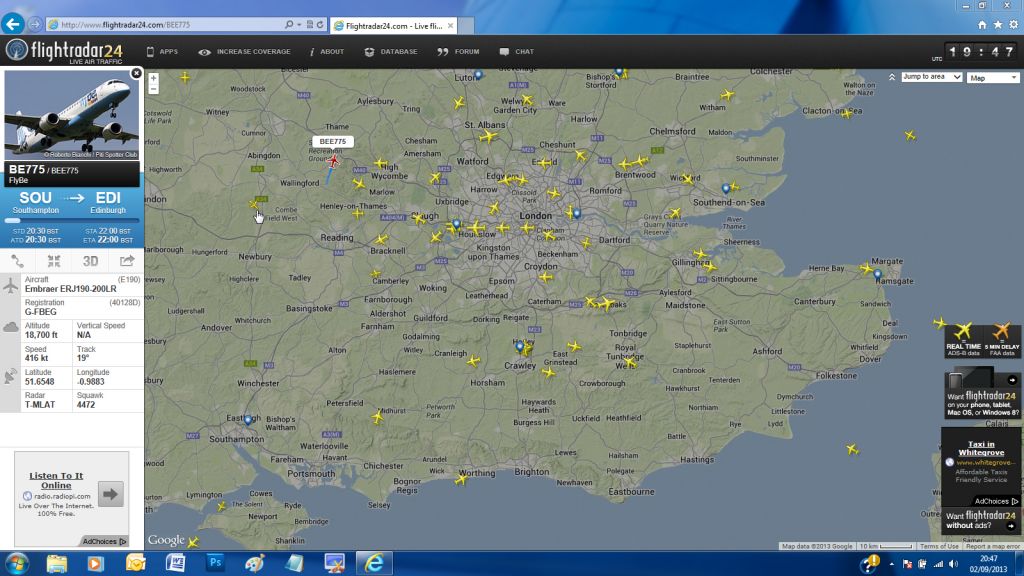Screen dimensions: 1024x576
Task: Open the Map type dropdown
Action: 993,78
